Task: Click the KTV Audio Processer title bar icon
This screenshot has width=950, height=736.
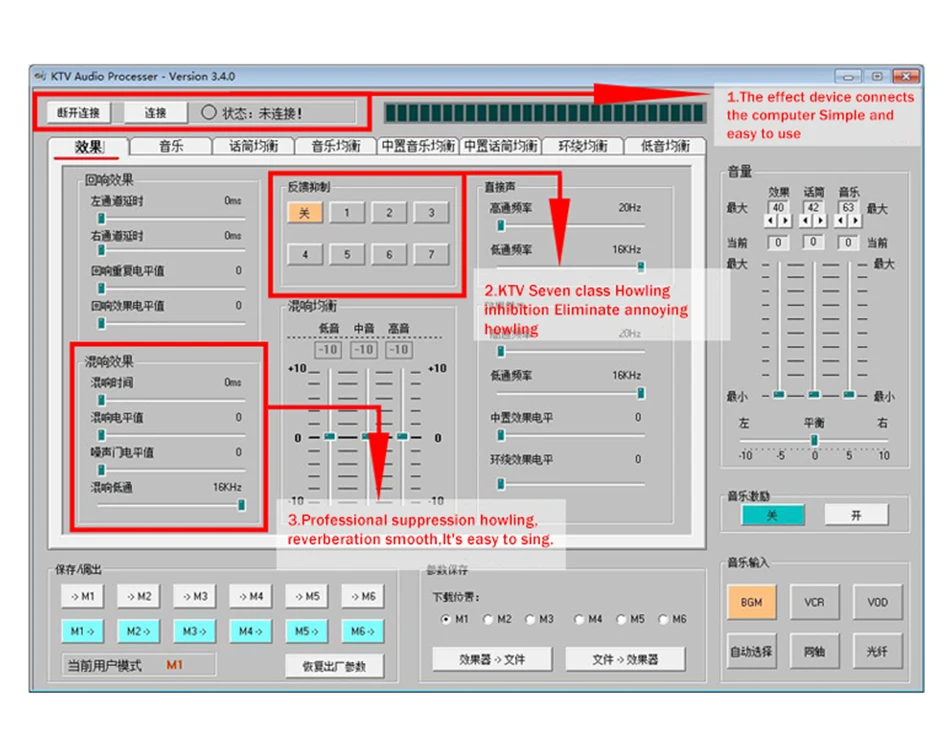Action: [40, 76]
